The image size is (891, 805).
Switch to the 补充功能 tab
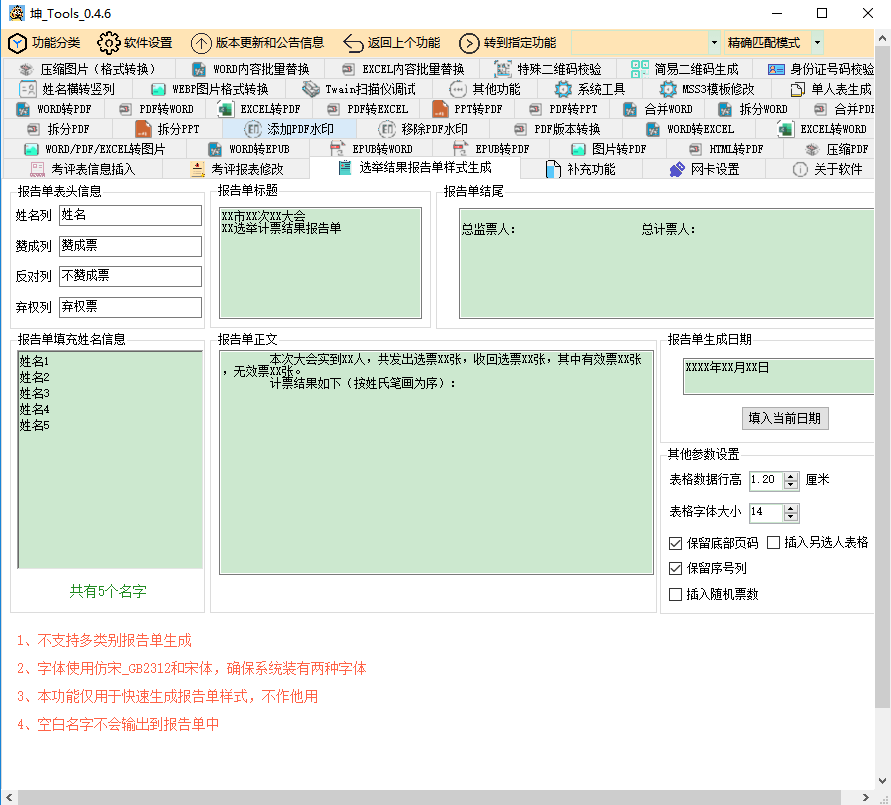pos(587,169)
